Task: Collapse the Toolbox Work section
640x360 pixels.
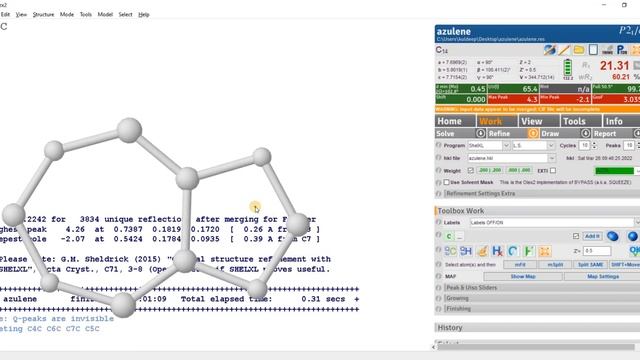Action: click(538, 211)
